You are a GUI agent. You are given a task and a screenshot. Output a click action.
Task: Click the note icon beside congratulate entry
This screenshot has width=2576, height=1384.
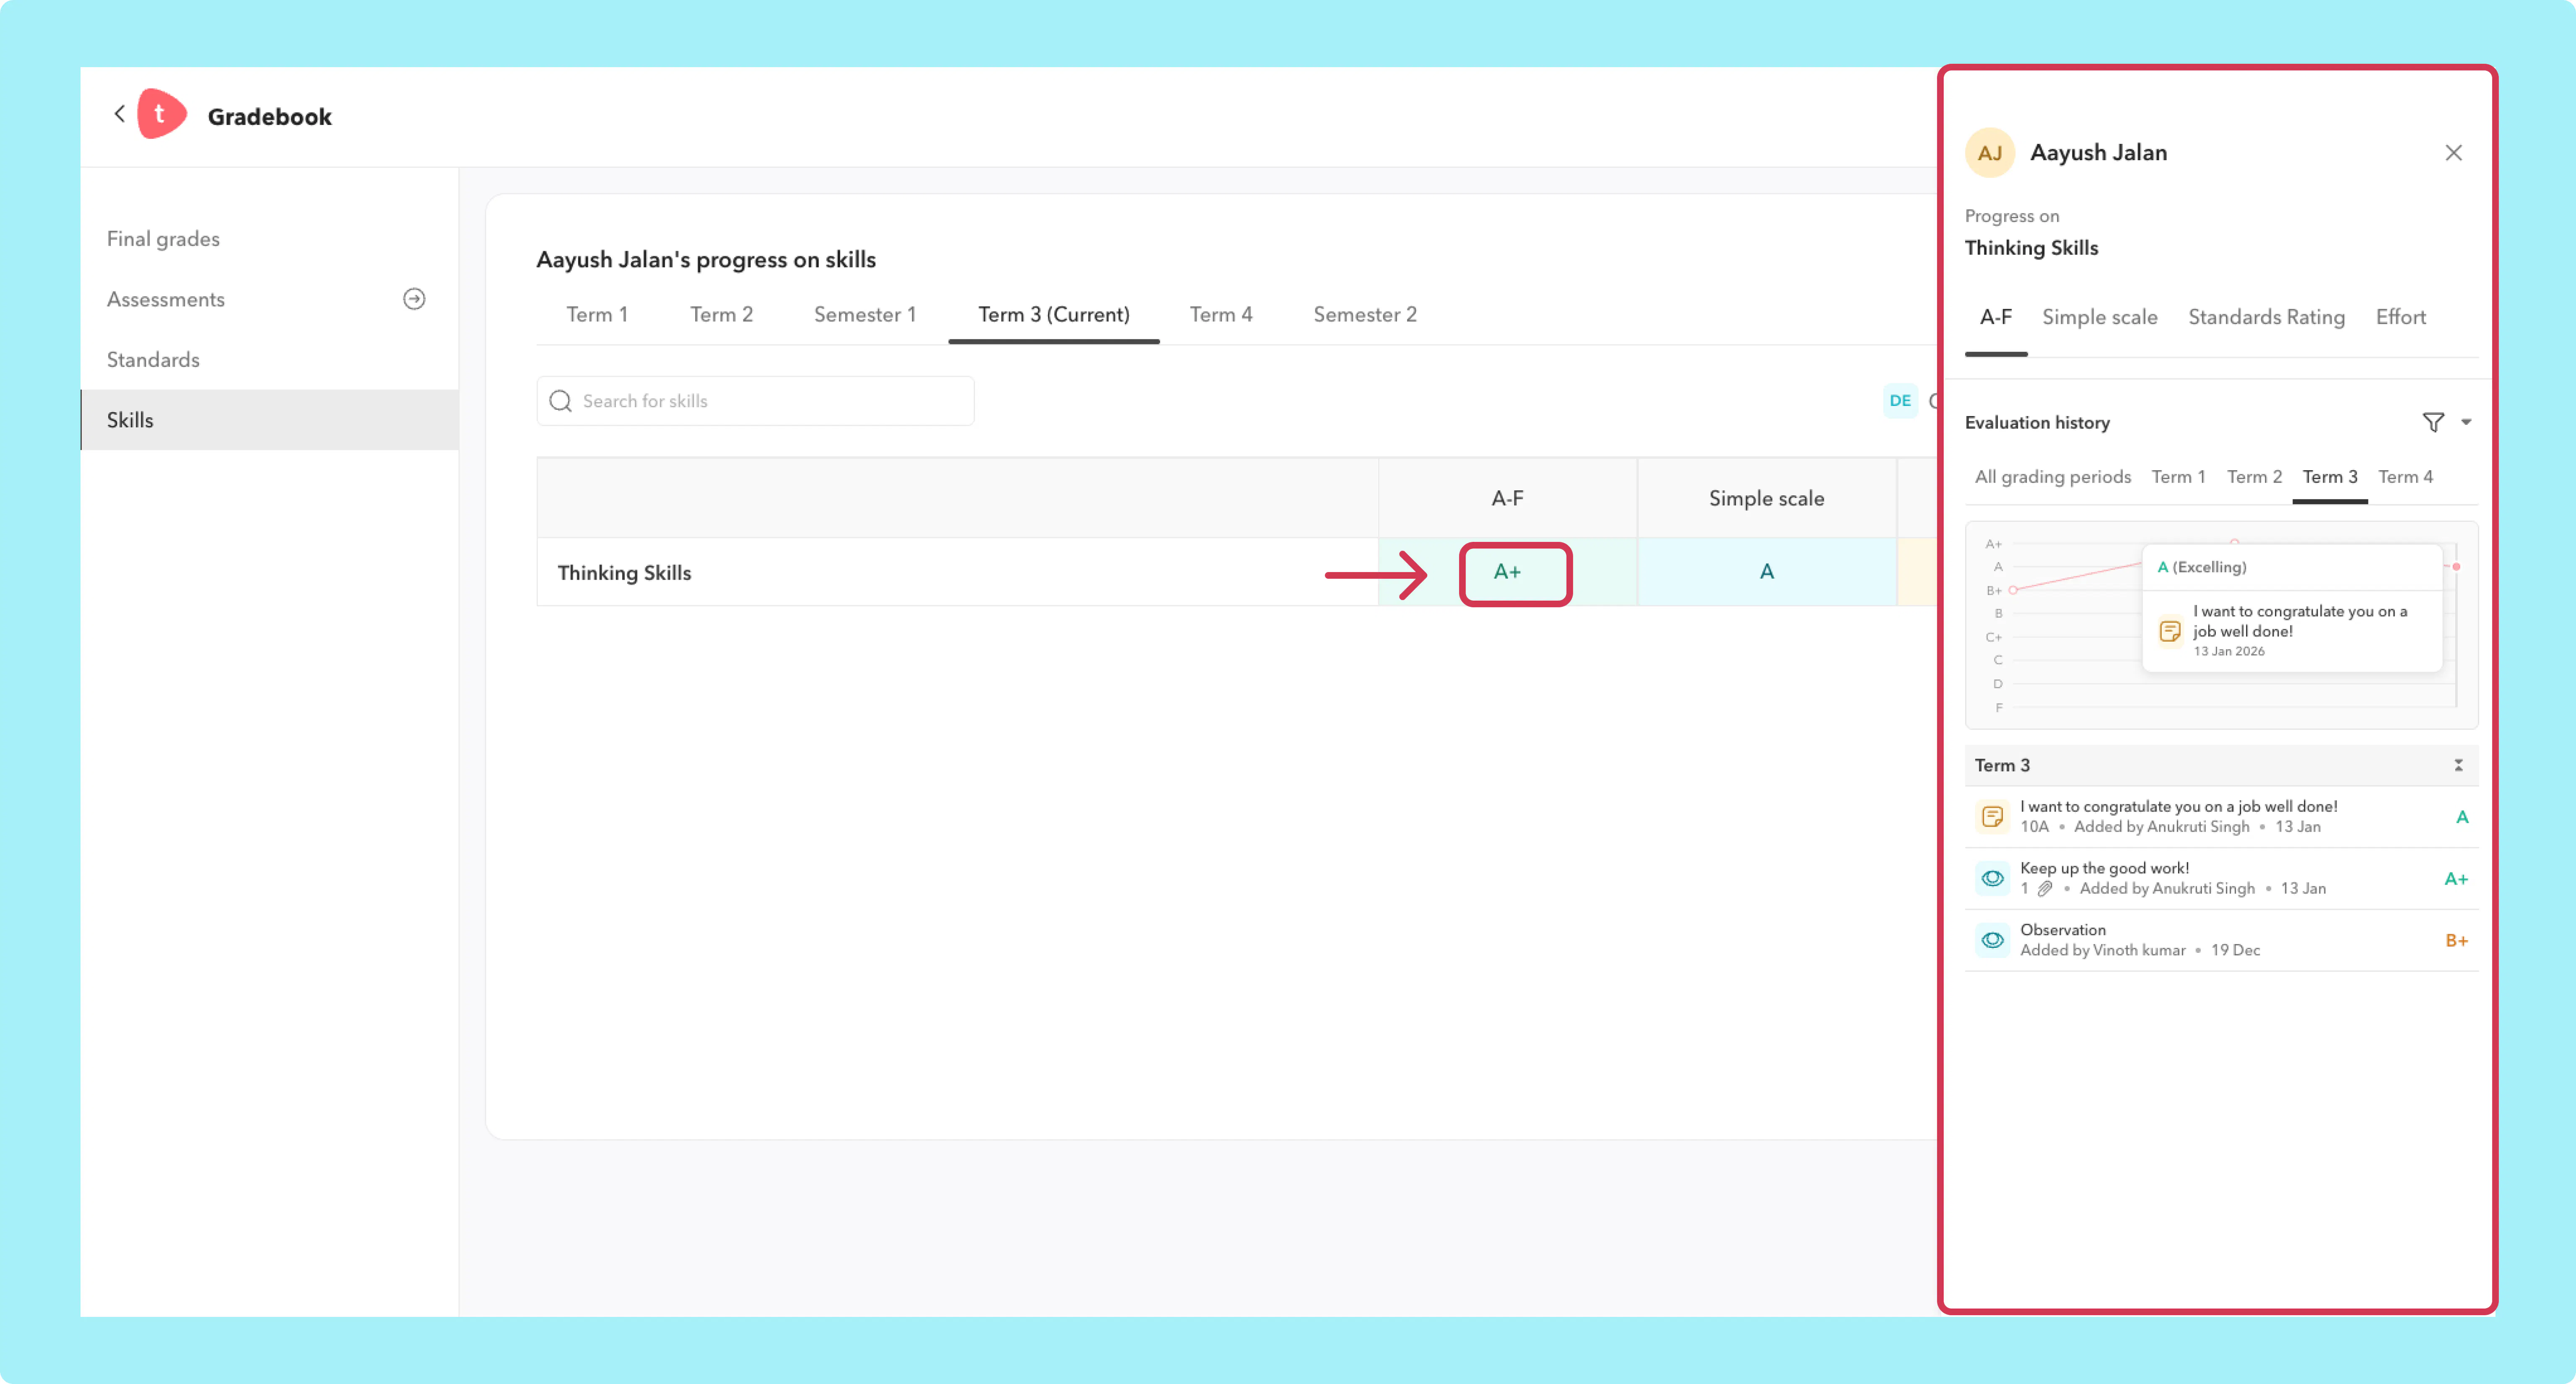click(1992, 817)
